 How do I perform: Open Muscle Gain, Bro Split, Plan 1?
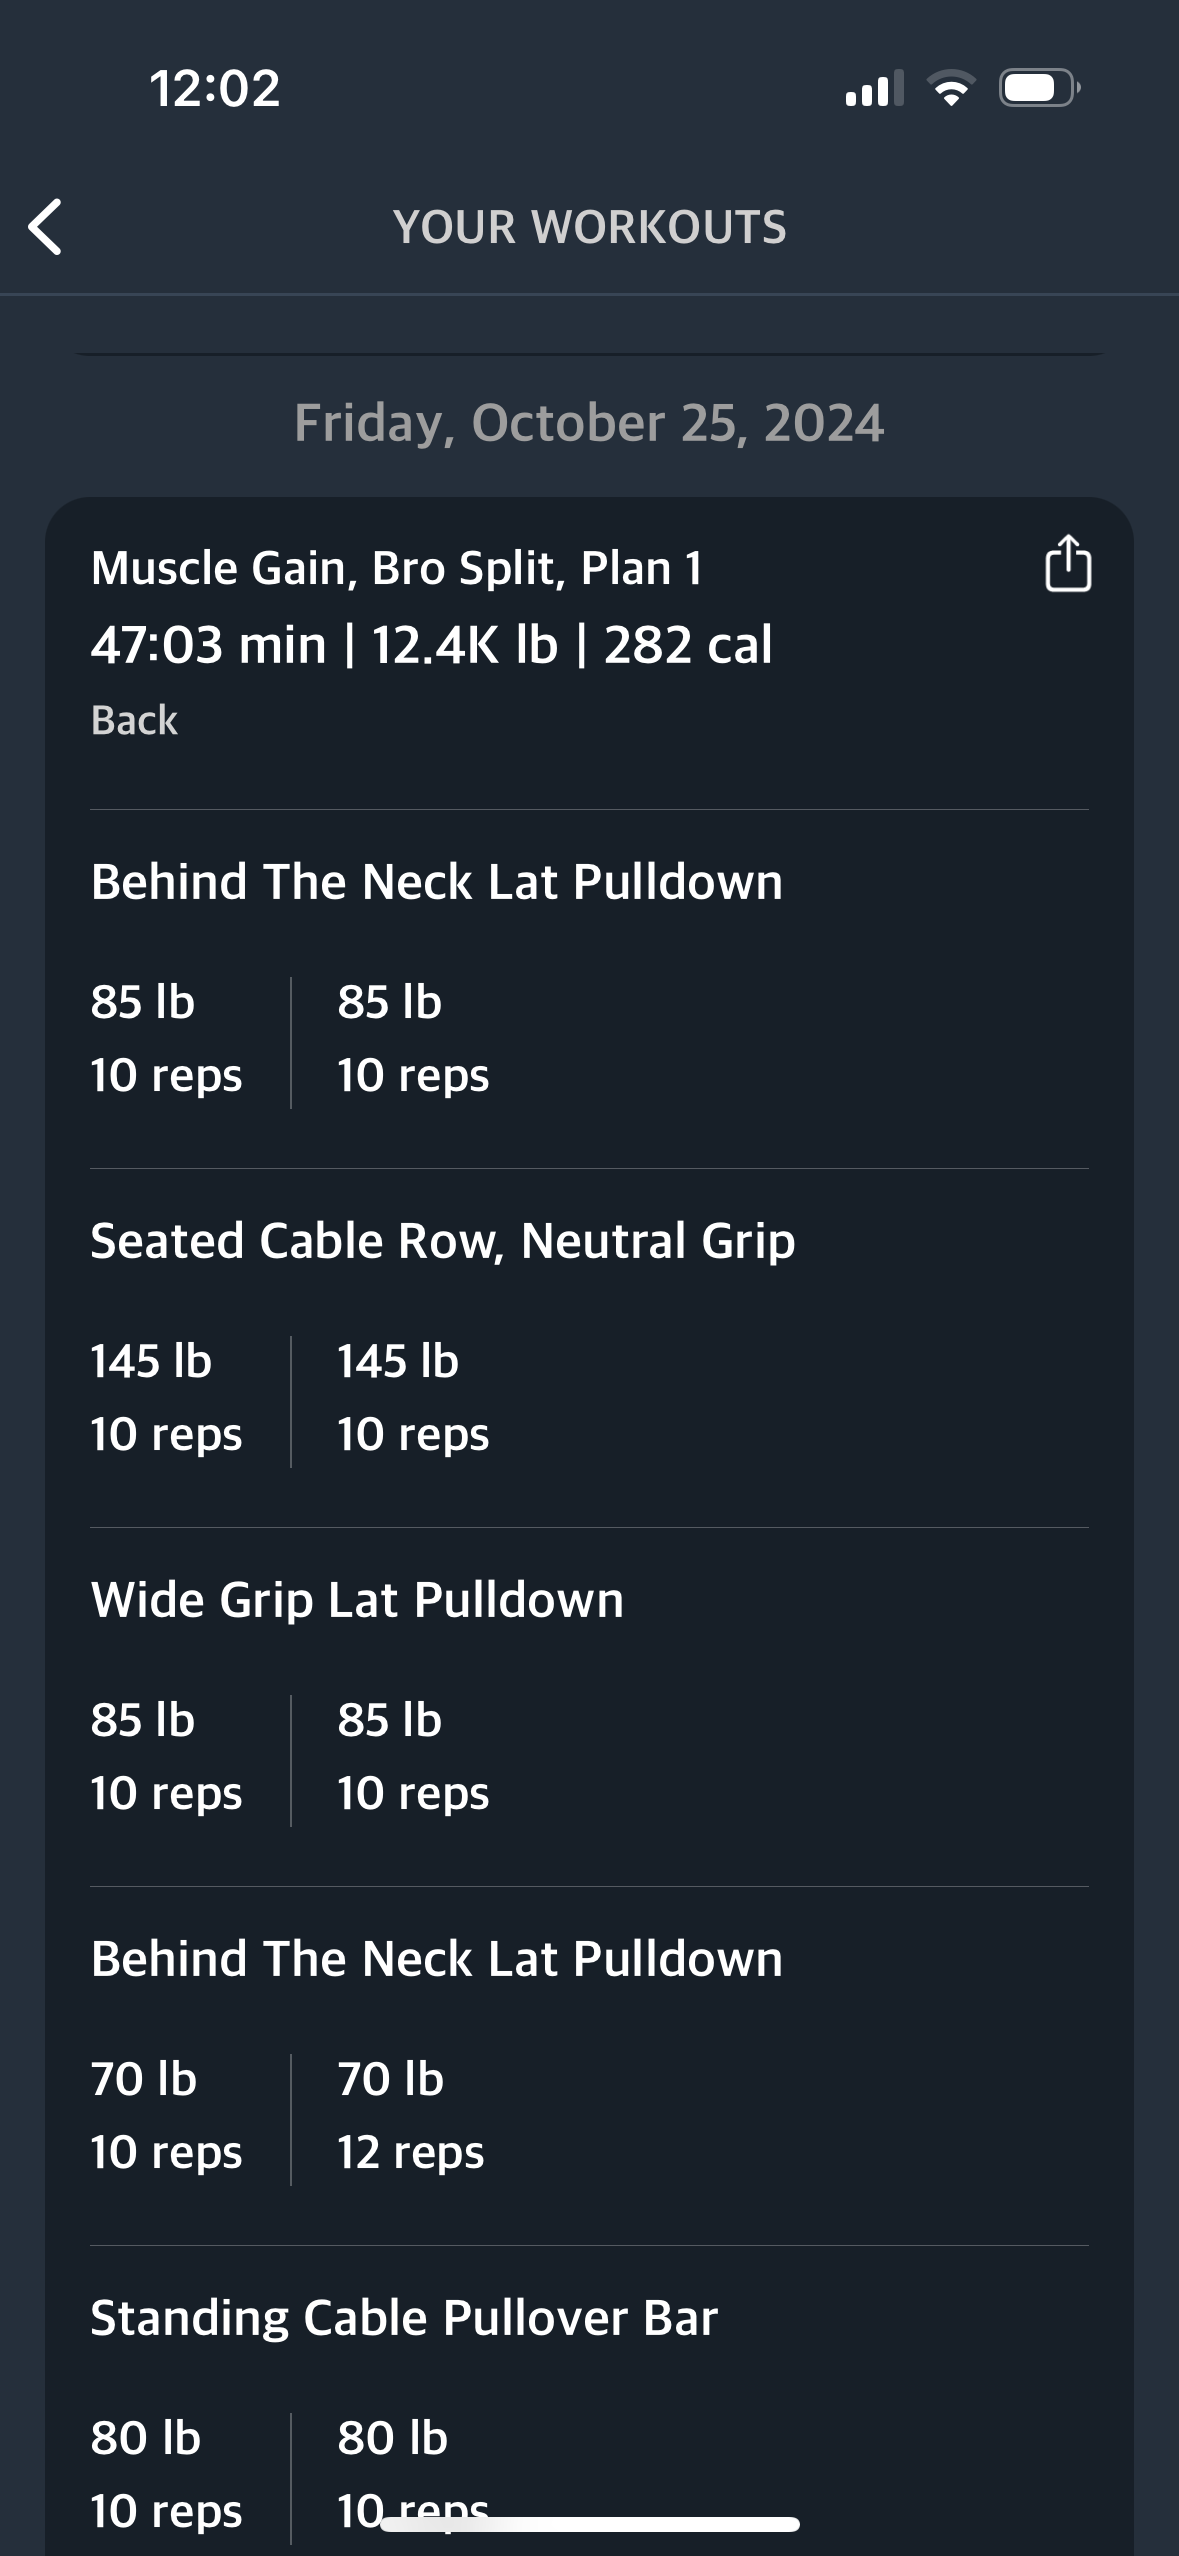point(396,568)
